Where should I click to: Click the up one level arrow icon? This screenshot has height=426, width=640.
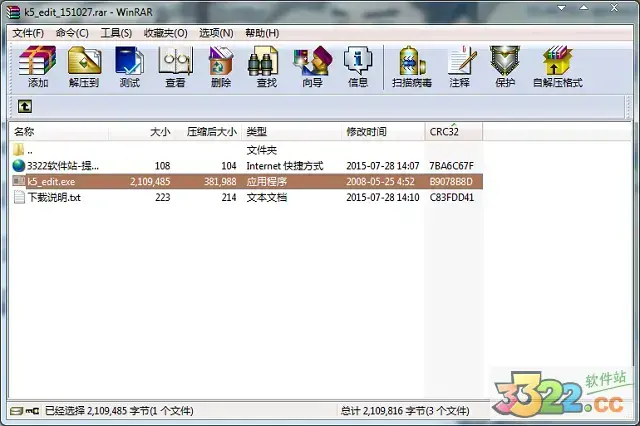tap(24, 106)
